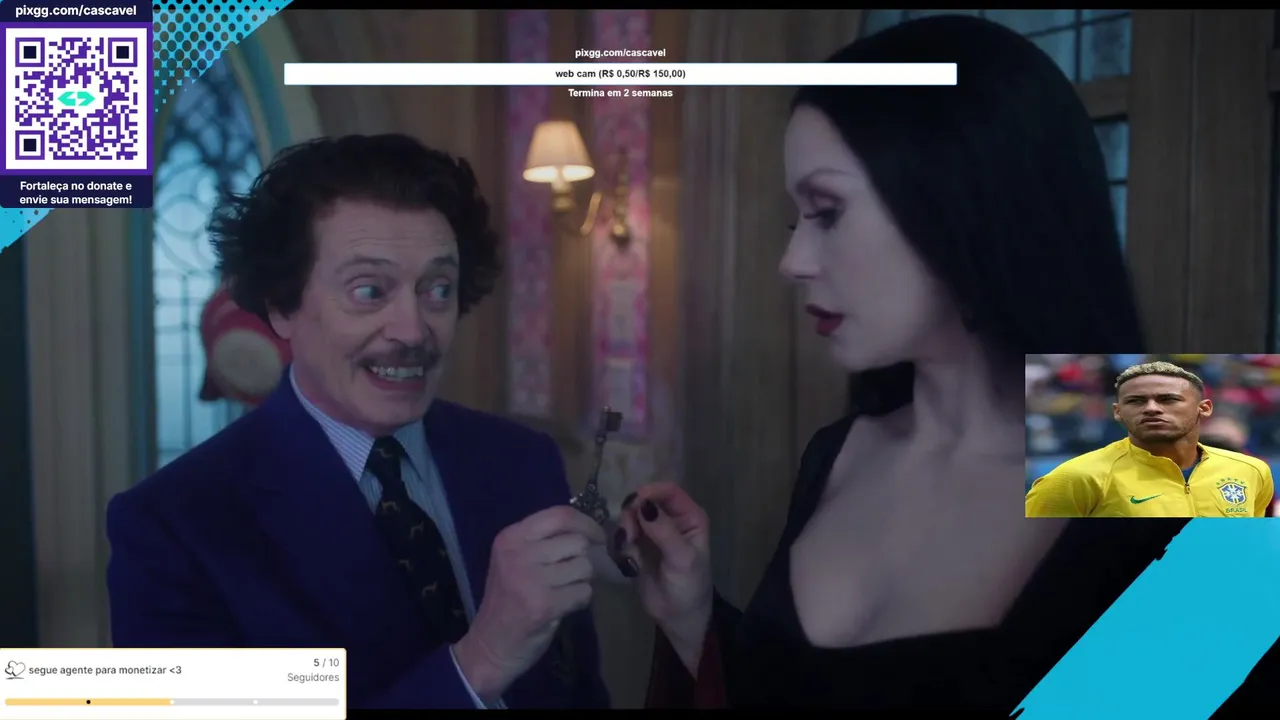This screenshot has width=1280, height=720.
Task: Click the yellow follower goal progress bar
Action: (x=172, y=702)
